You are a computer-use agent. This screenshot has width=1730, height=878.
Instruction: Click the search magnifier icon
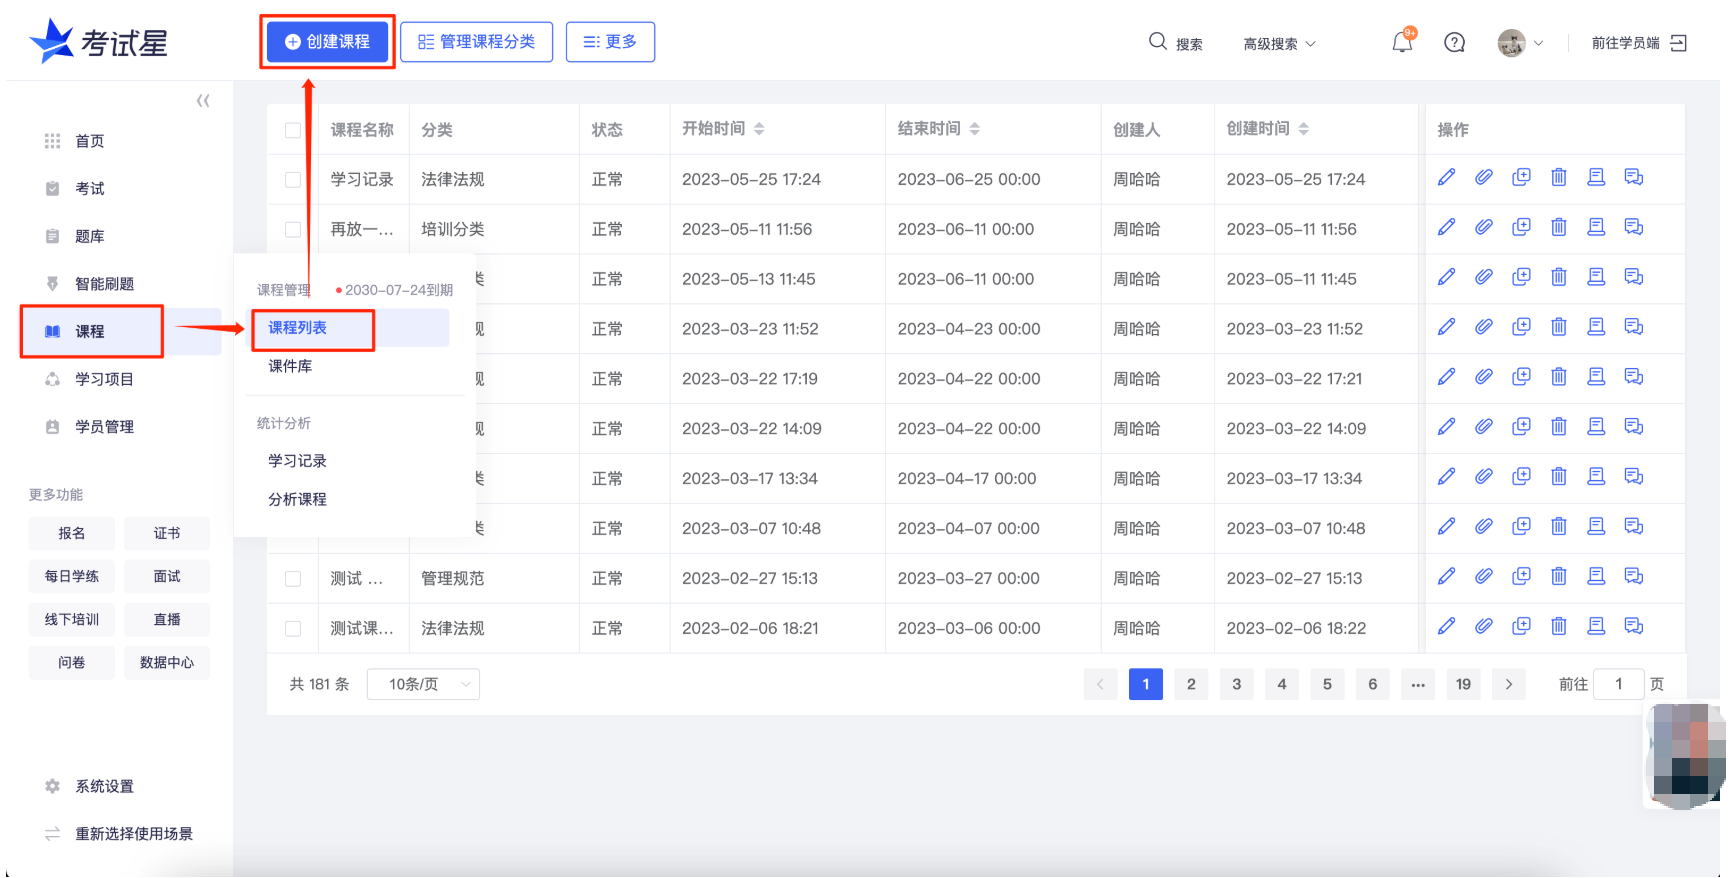pos(1158,42)
